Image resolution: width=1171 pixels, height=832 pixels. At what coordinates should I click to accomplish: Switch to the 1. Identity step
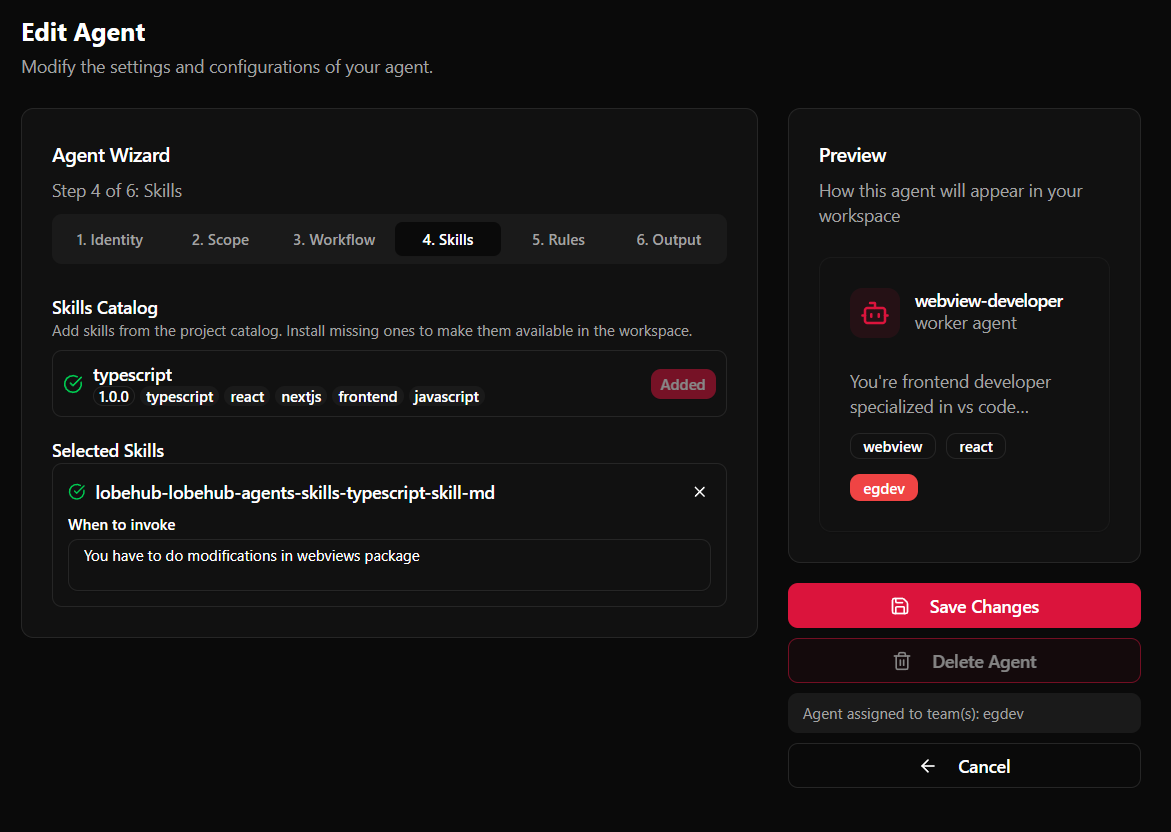(110, 240)
